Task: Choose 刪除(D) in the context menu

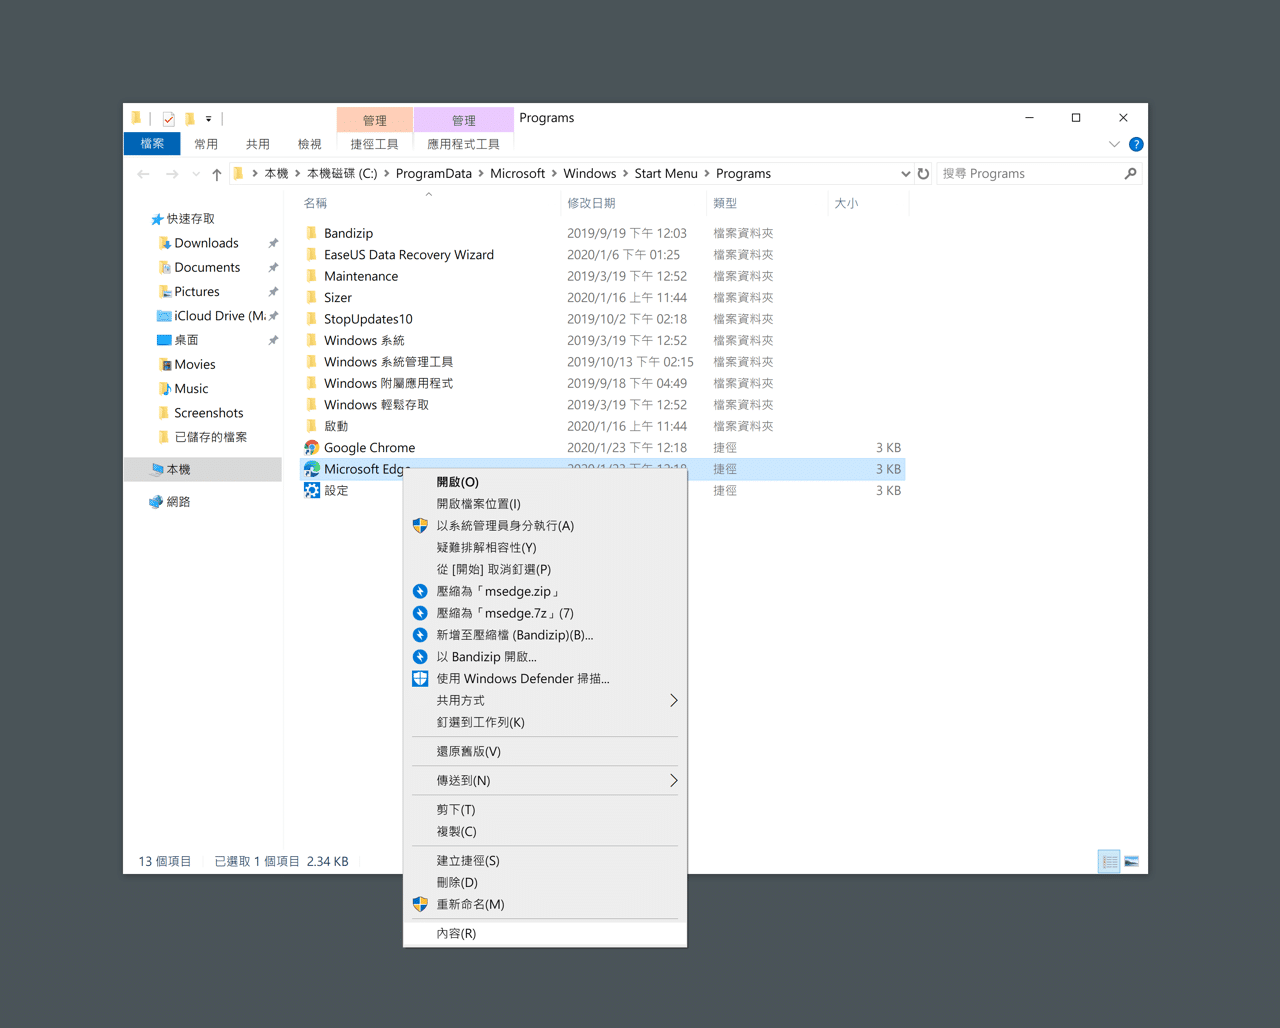Action: click(x=545, y=883)
